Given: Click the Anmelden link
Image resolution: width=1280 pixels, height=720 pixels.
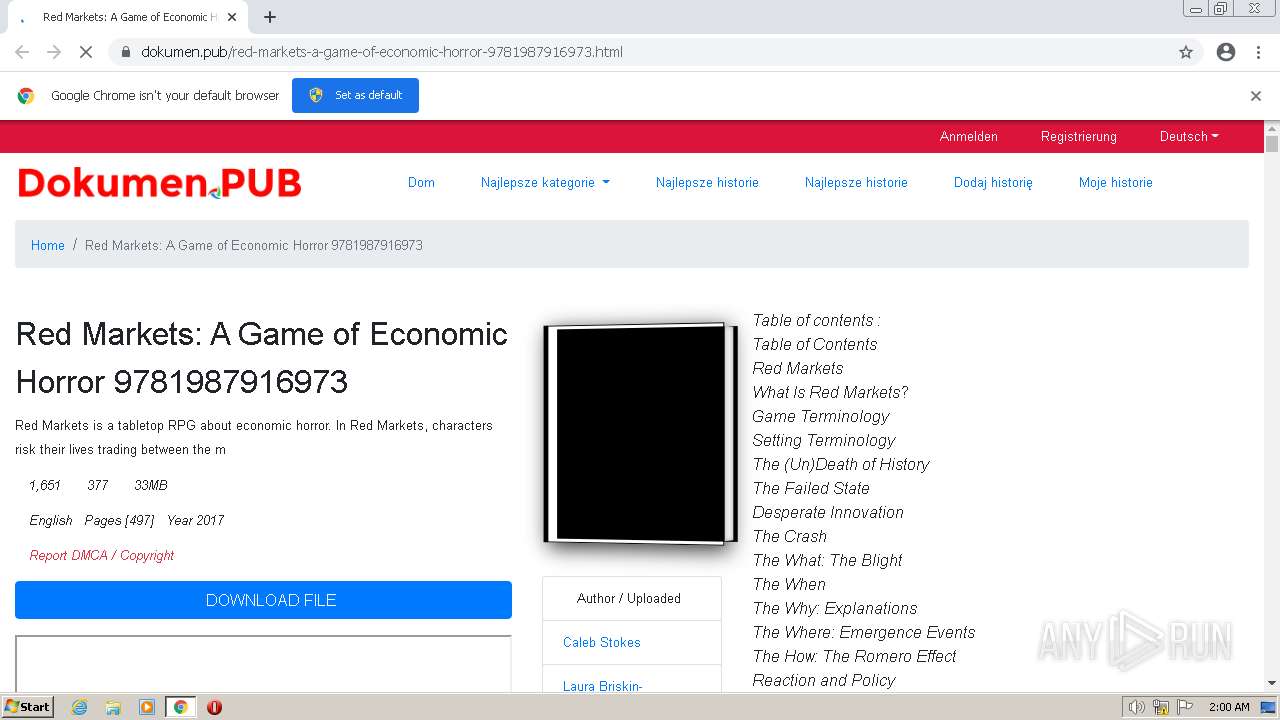Looking at the screenshot, I should 968,137.
